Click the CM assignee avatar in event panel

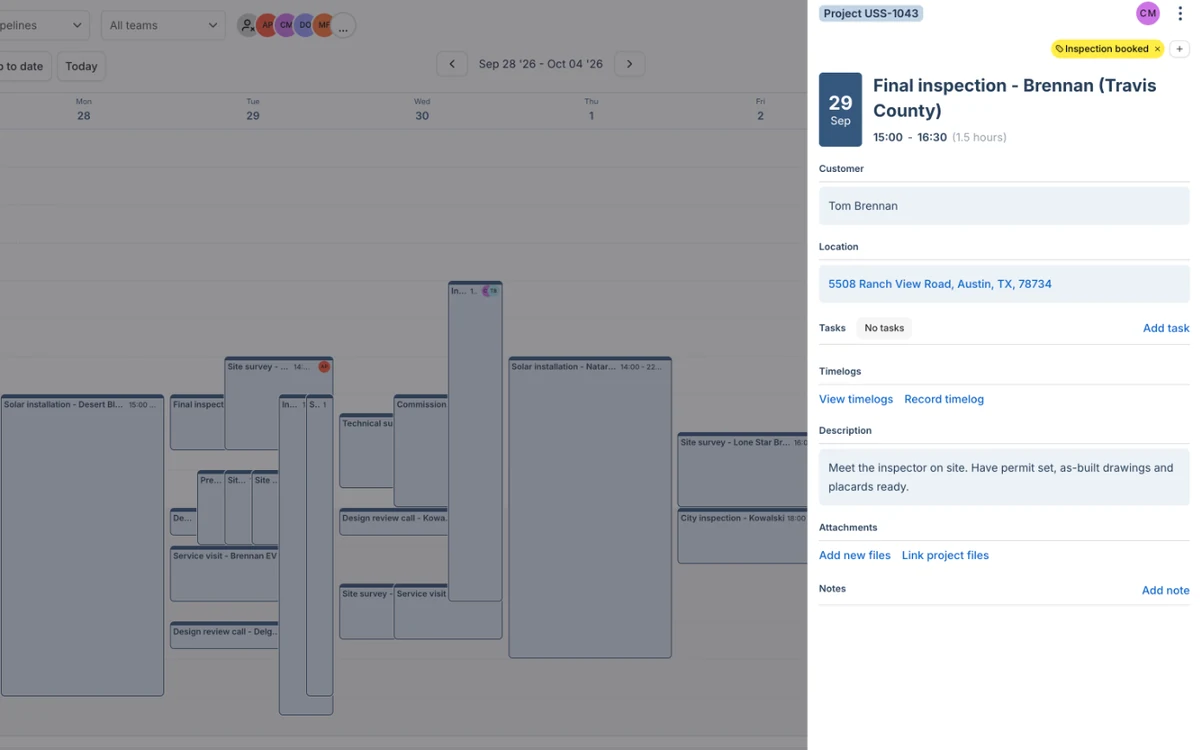(1148, 13)
